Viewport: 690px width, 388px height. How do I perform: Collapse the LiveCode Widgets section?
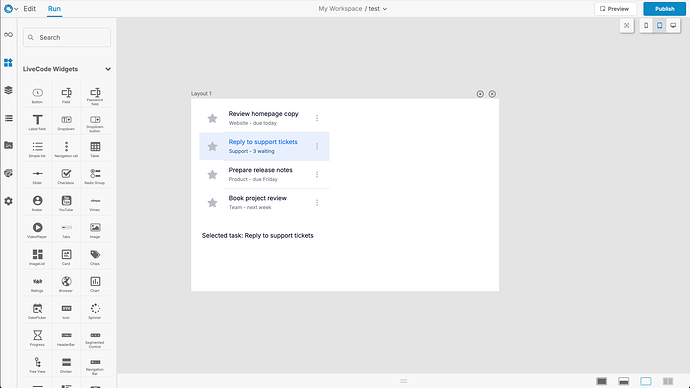(108, 69)
